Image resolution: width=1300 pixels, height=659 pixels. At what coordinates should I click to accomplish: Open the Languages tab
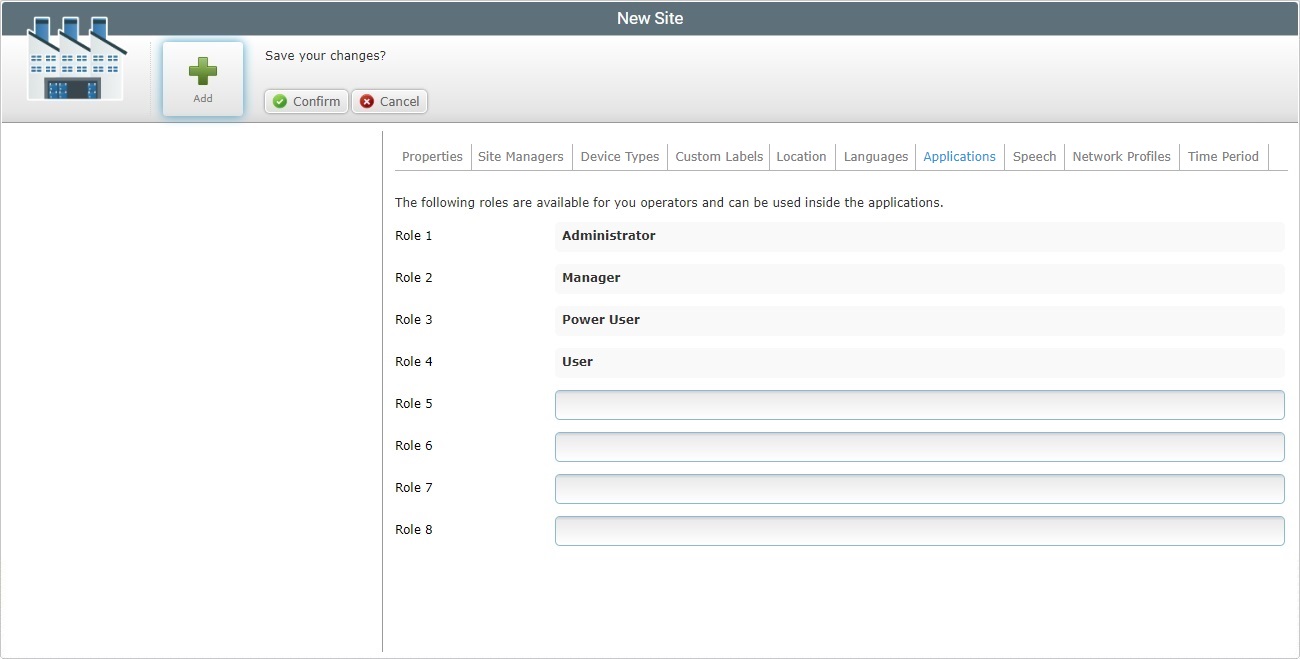click(875, 156)
